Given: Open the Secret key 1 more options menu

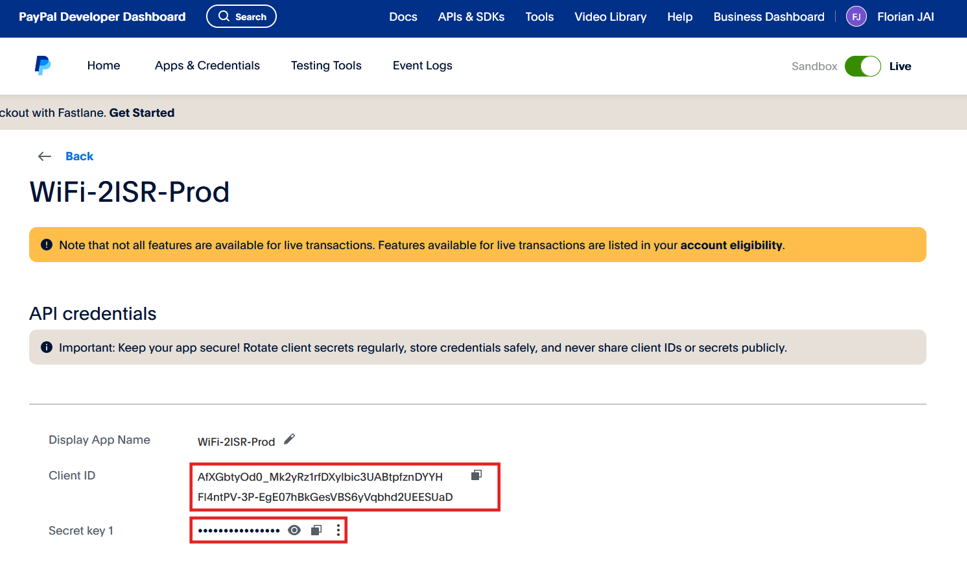Looking at the screenshot, I should click(x=338, y=531).
